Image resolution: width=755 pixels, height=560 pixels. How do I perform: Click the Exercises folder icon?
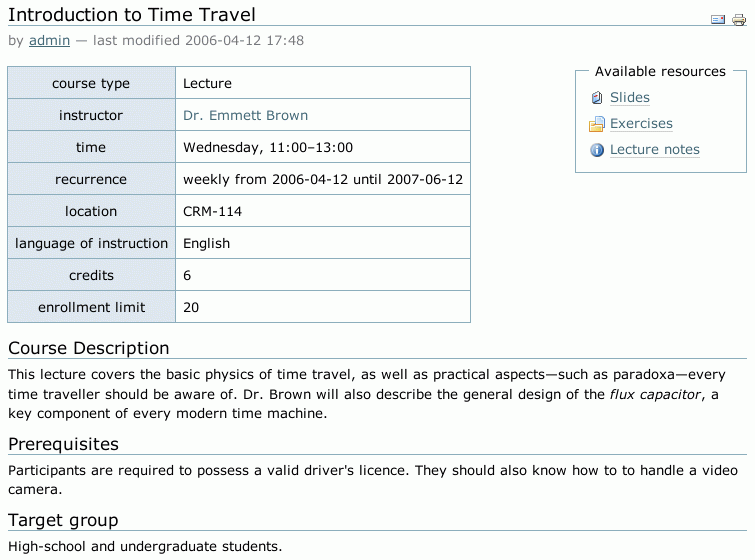[x=597, y=124]
